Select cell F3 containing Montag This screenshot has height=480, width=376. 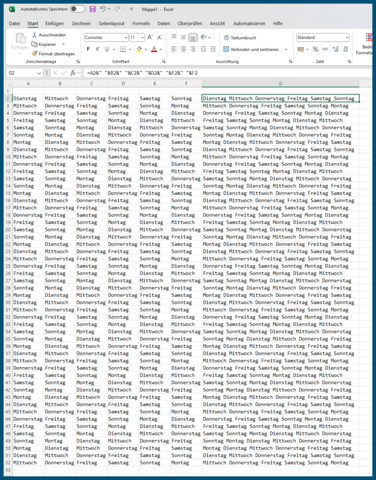pyautogui.click(x=186, y=106)
